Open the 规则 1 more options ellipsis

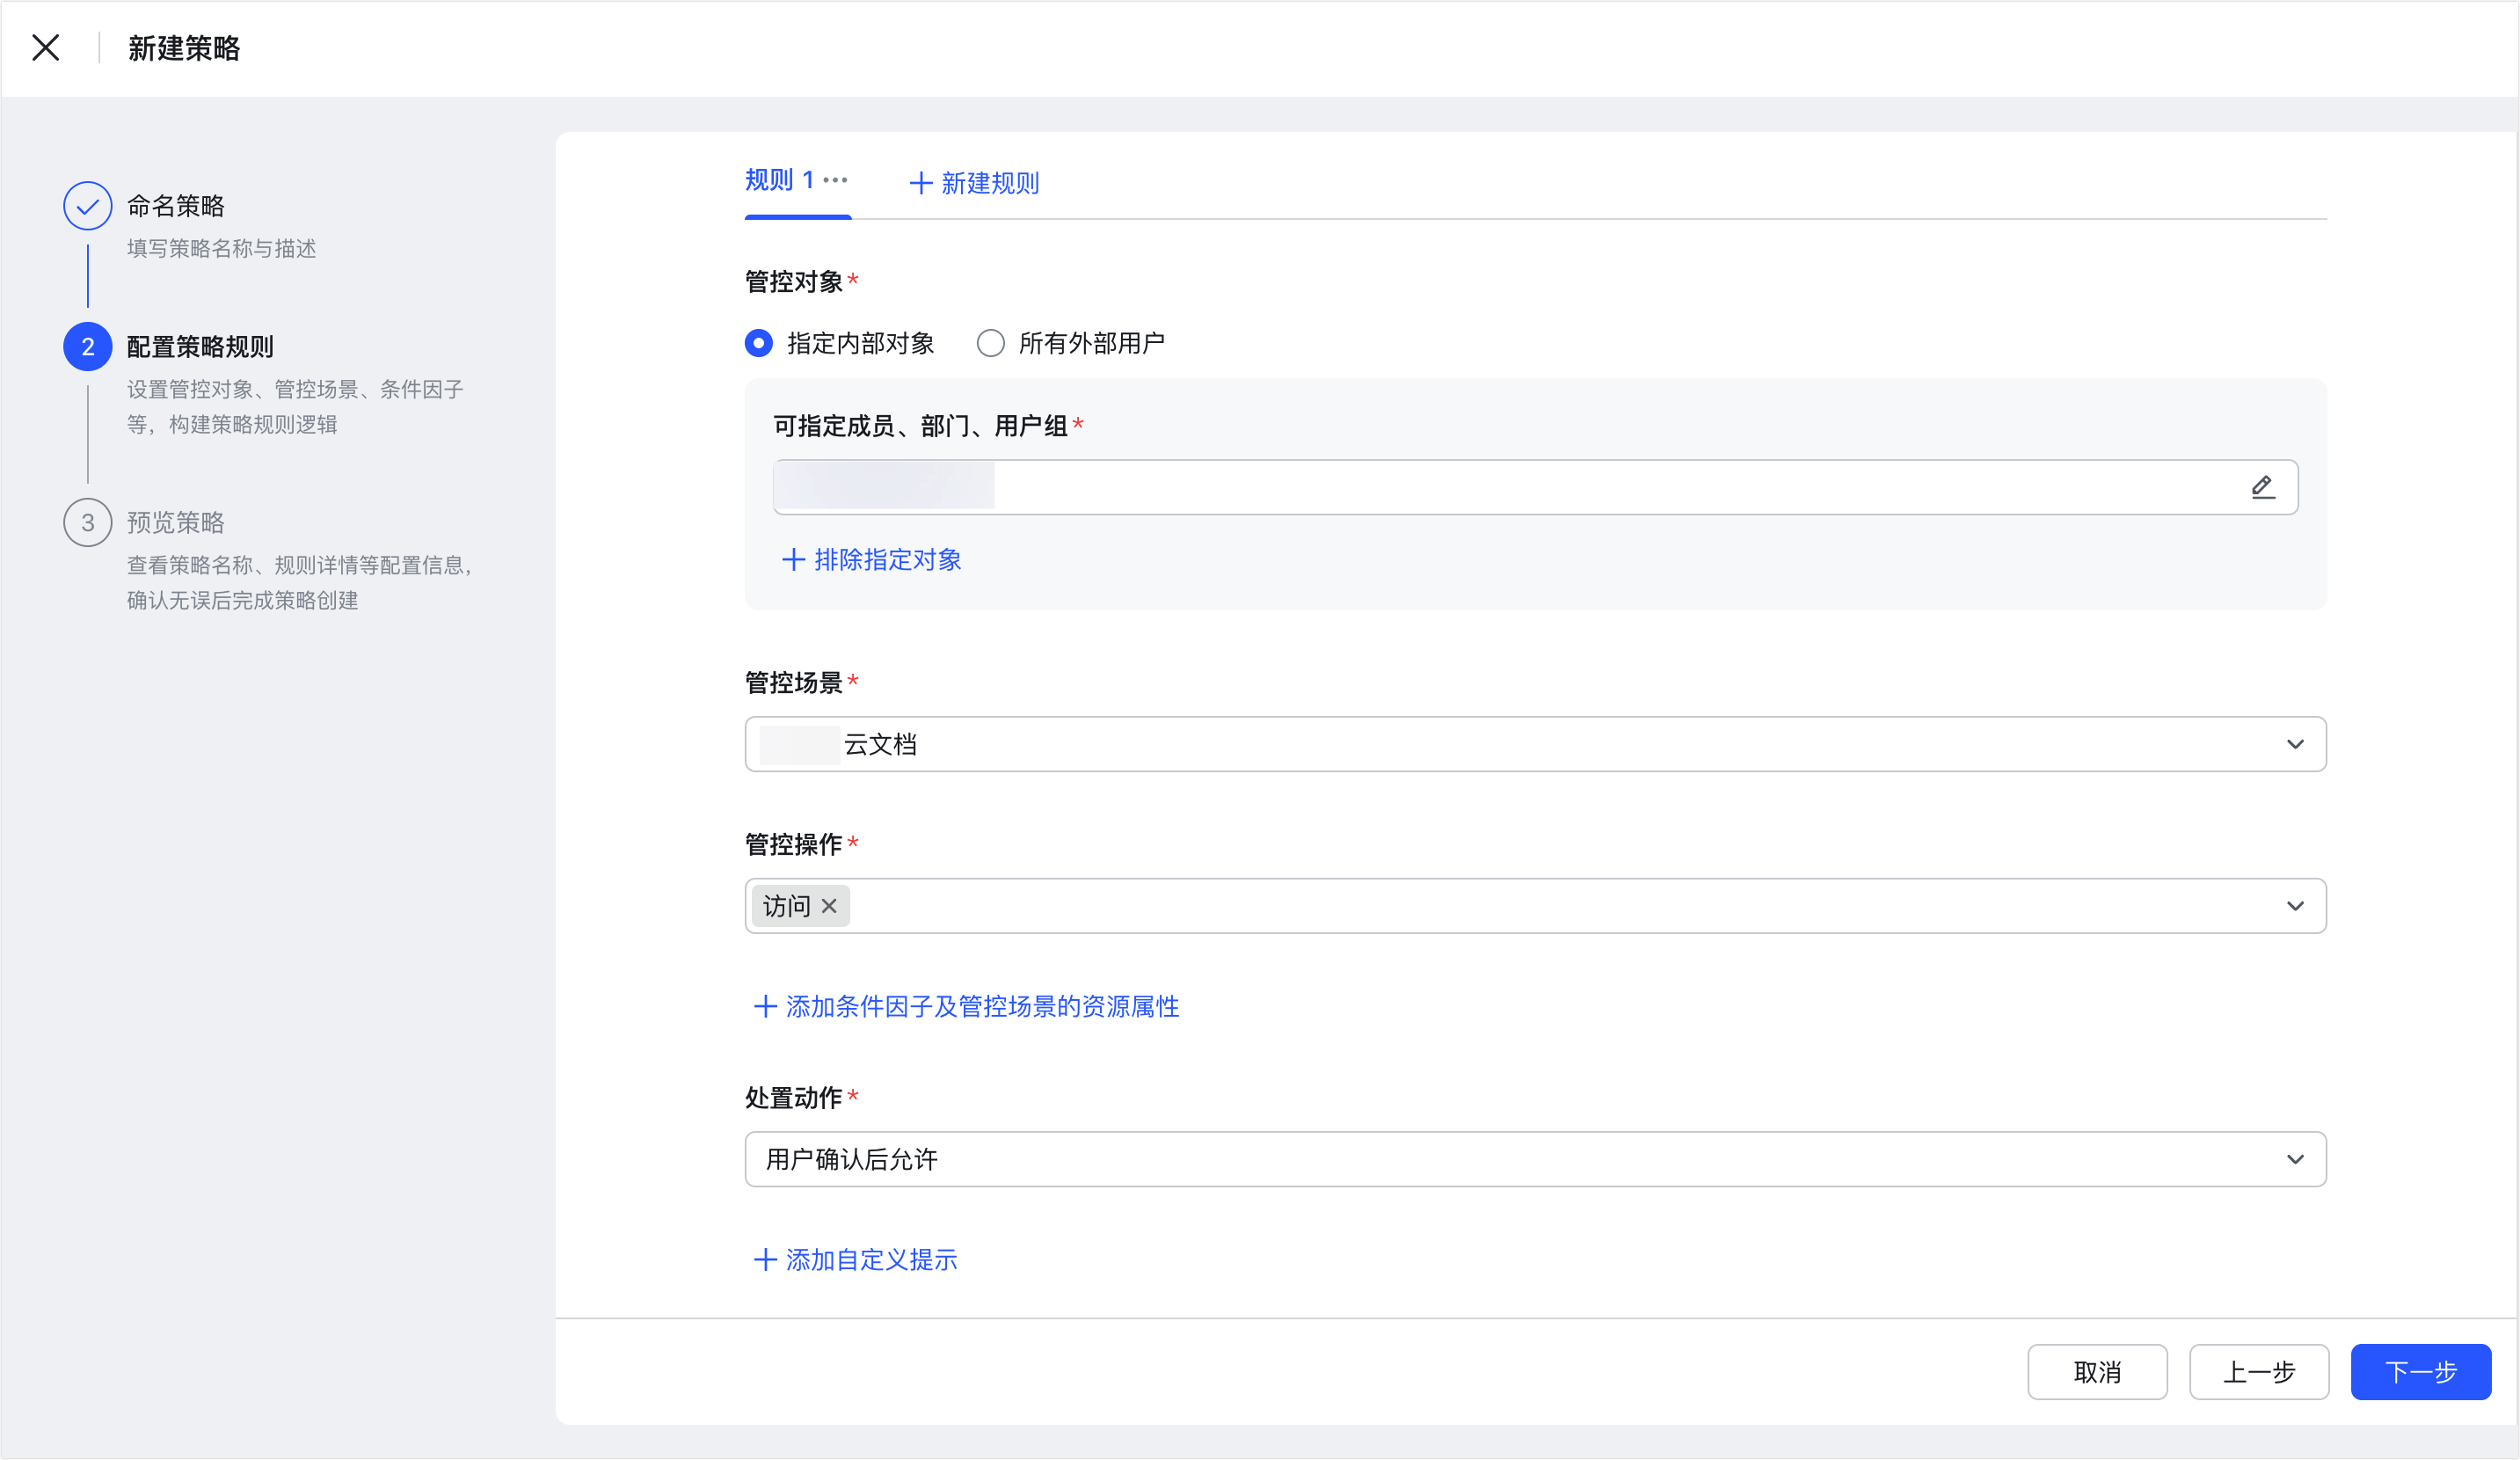835,180
